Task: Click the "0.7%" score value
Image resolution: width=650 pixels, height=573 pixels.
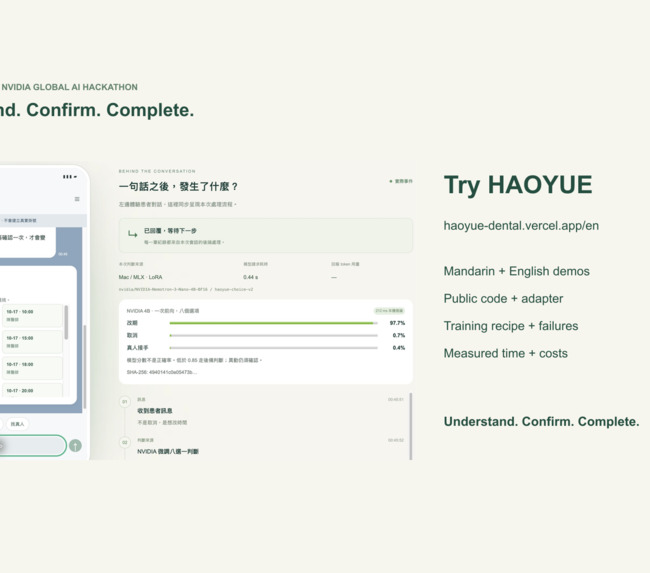Action: (x=399, y=335)
